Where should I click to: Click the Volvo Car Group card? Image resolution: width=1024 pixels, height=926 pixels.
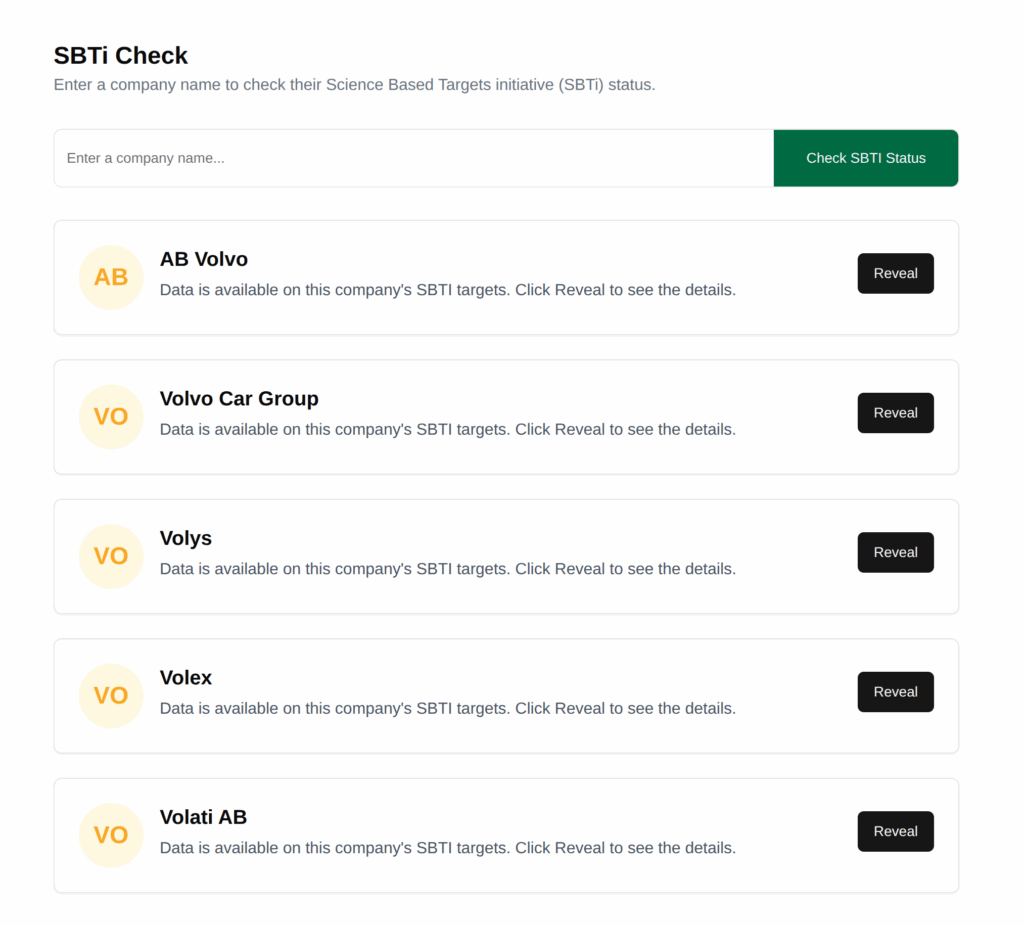tap(506, 417)
